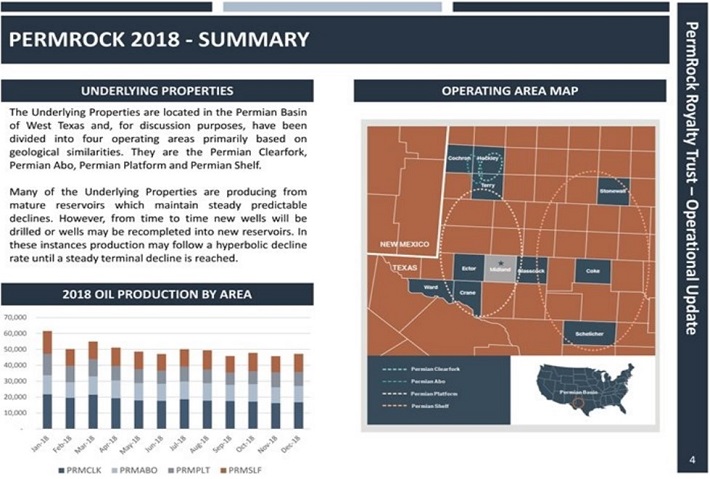Click the 30,000 y-axis value

click(x=15, y=381)
